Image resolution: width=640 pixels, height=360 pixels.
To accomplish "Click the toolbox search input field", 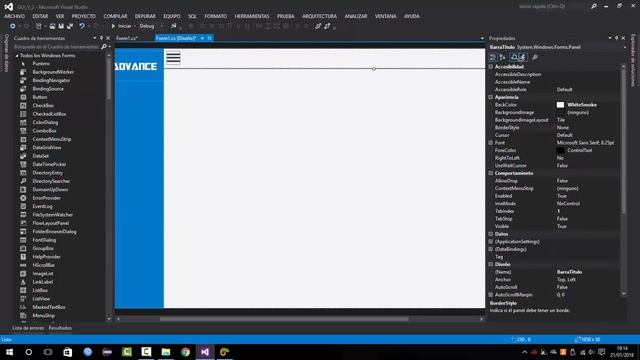I will 56,47.
